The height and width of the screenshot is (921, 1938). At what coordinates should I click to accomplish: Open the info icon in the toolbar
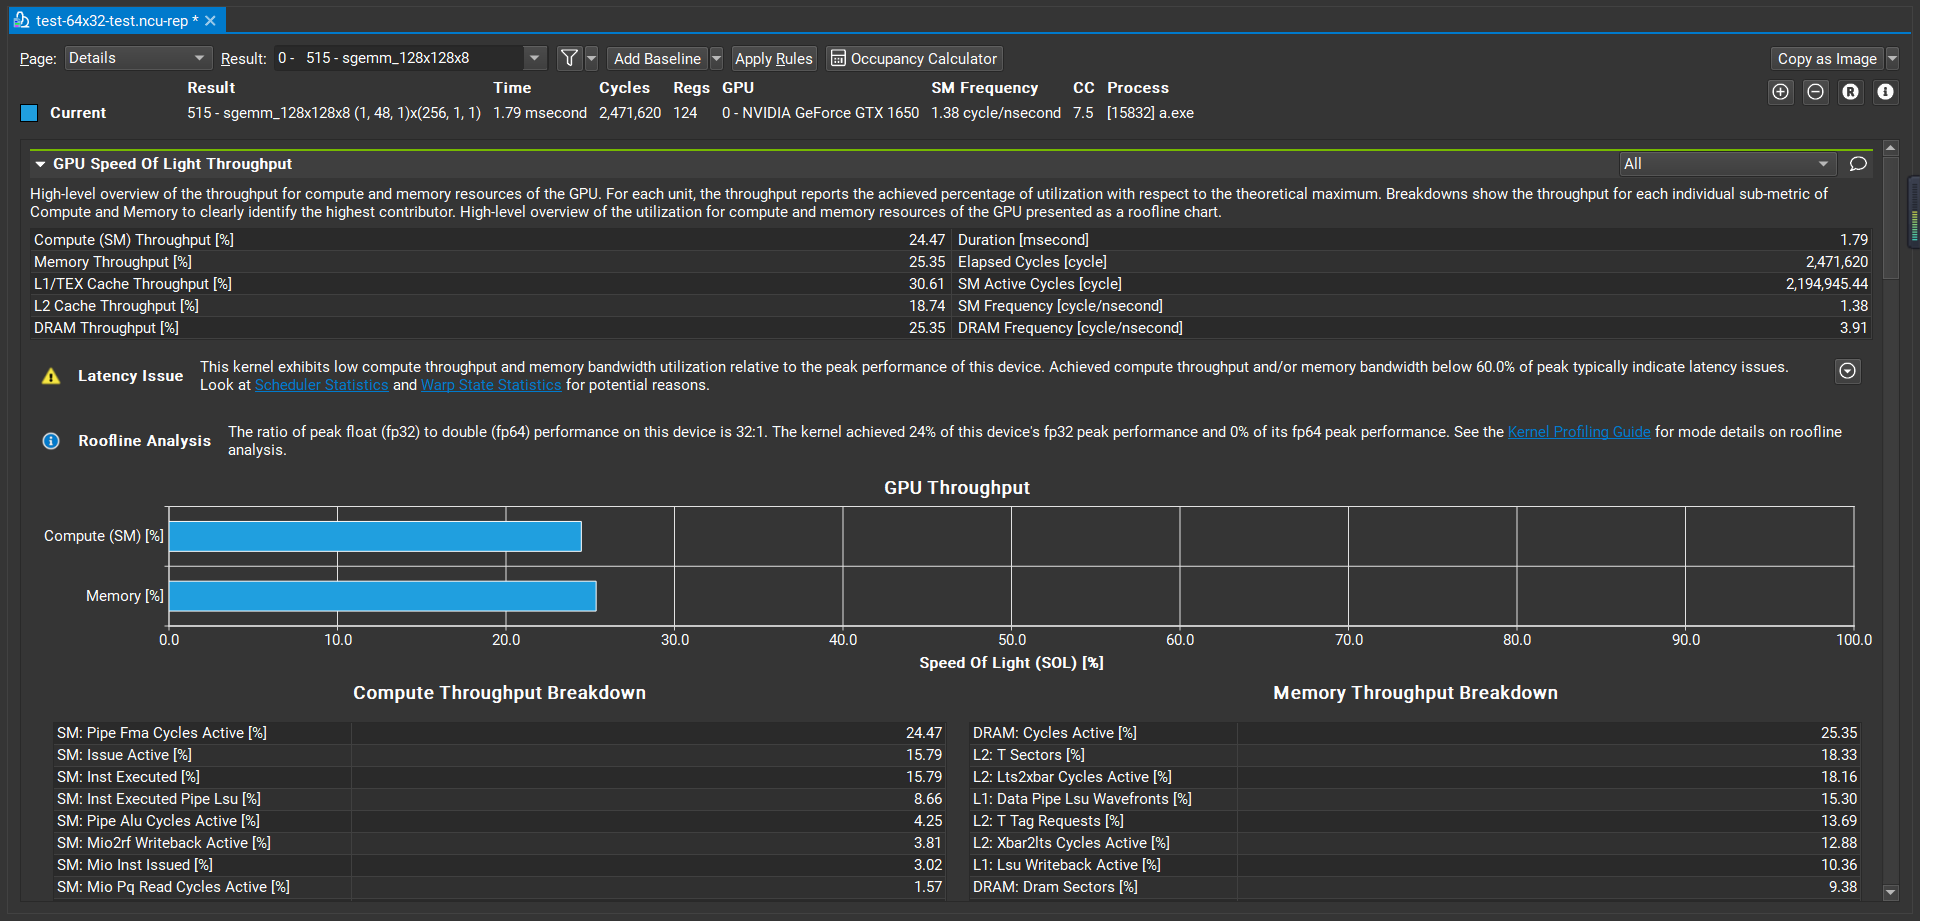click(1885, 92)
